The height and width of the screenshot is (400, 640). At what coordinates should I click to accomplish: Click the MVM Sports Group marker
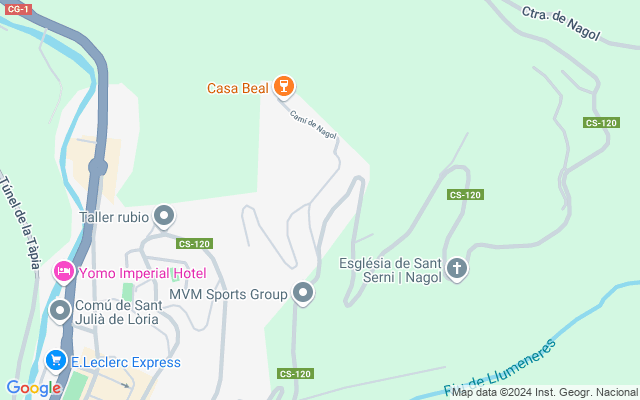tap(303, 293)
